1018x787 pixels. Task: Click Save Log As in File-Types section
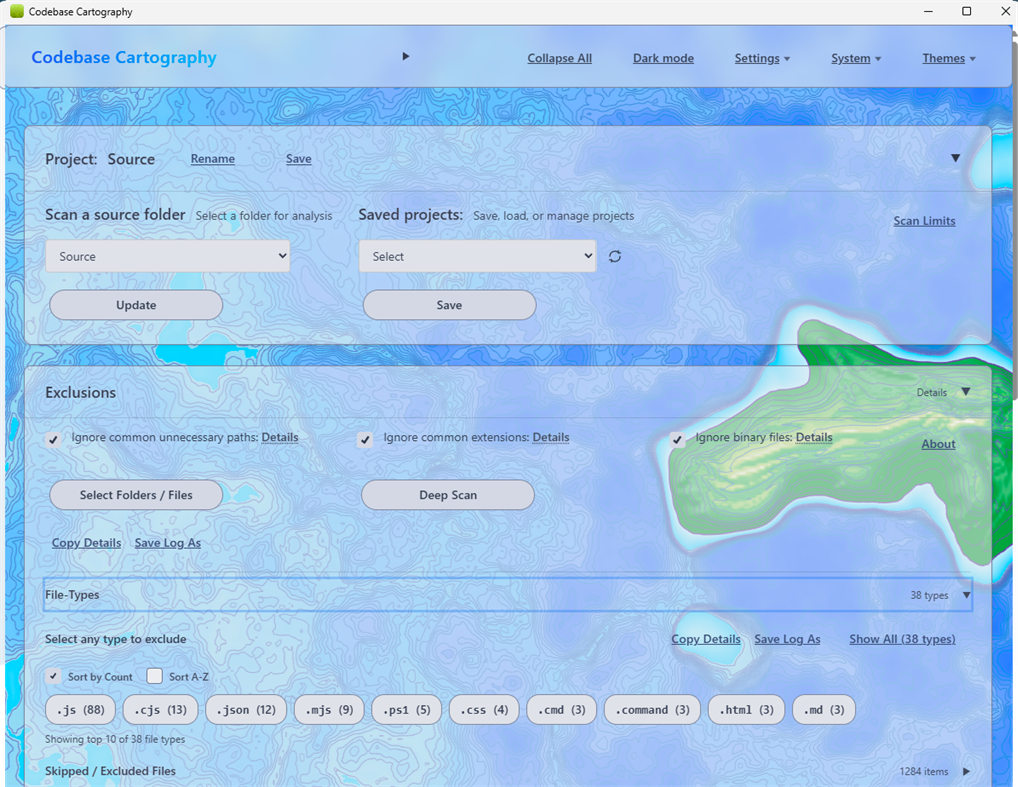pyautogui.click(x=787, y=639)
